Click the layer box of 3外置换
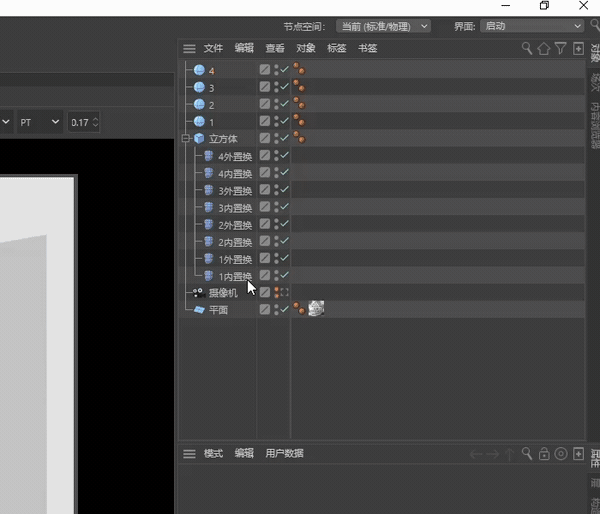600x514 pixels. (265, 189)
